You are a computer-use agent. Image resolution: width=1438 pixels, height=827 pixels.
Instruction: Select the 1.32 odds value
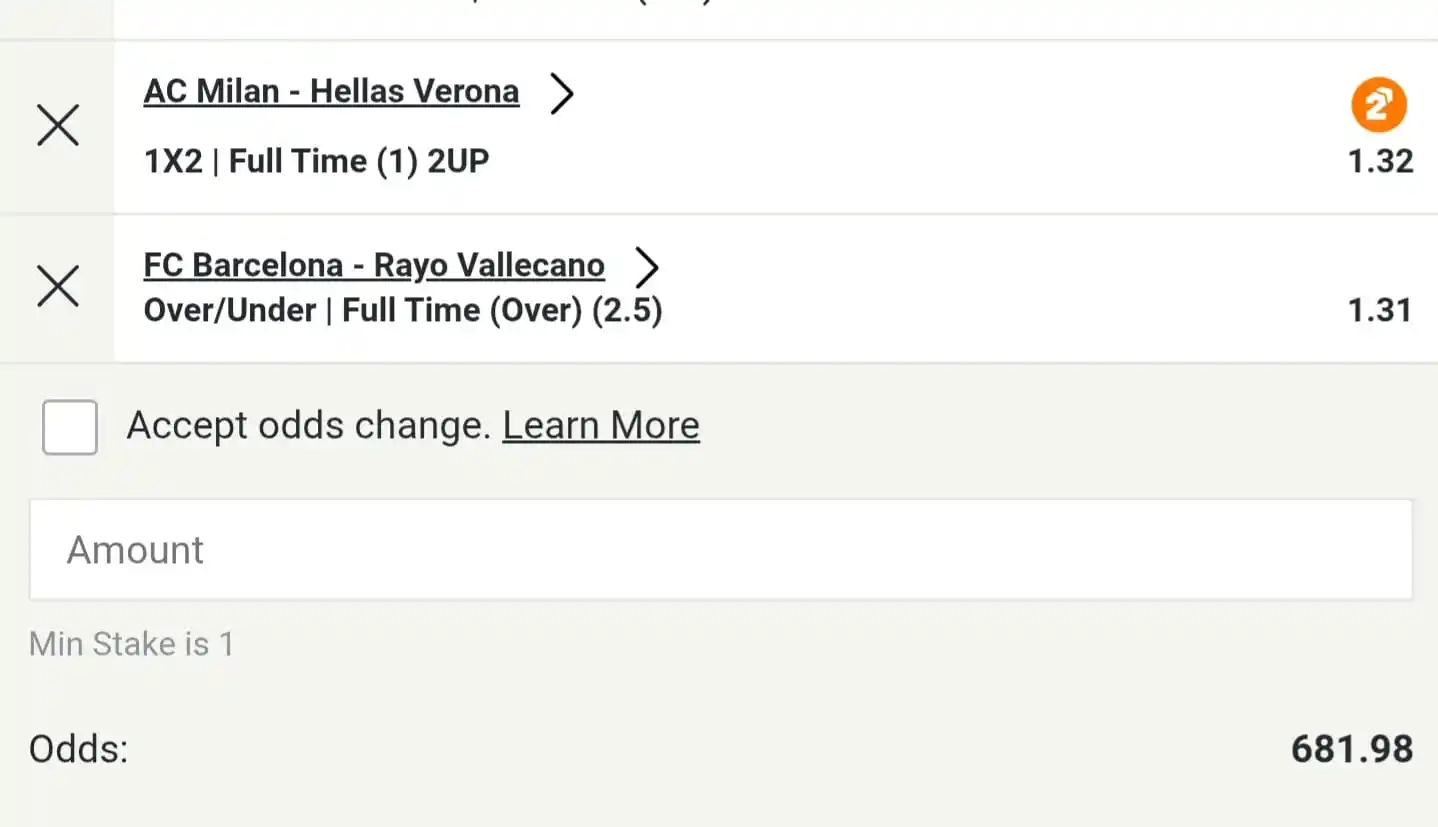pos(1380,162)
